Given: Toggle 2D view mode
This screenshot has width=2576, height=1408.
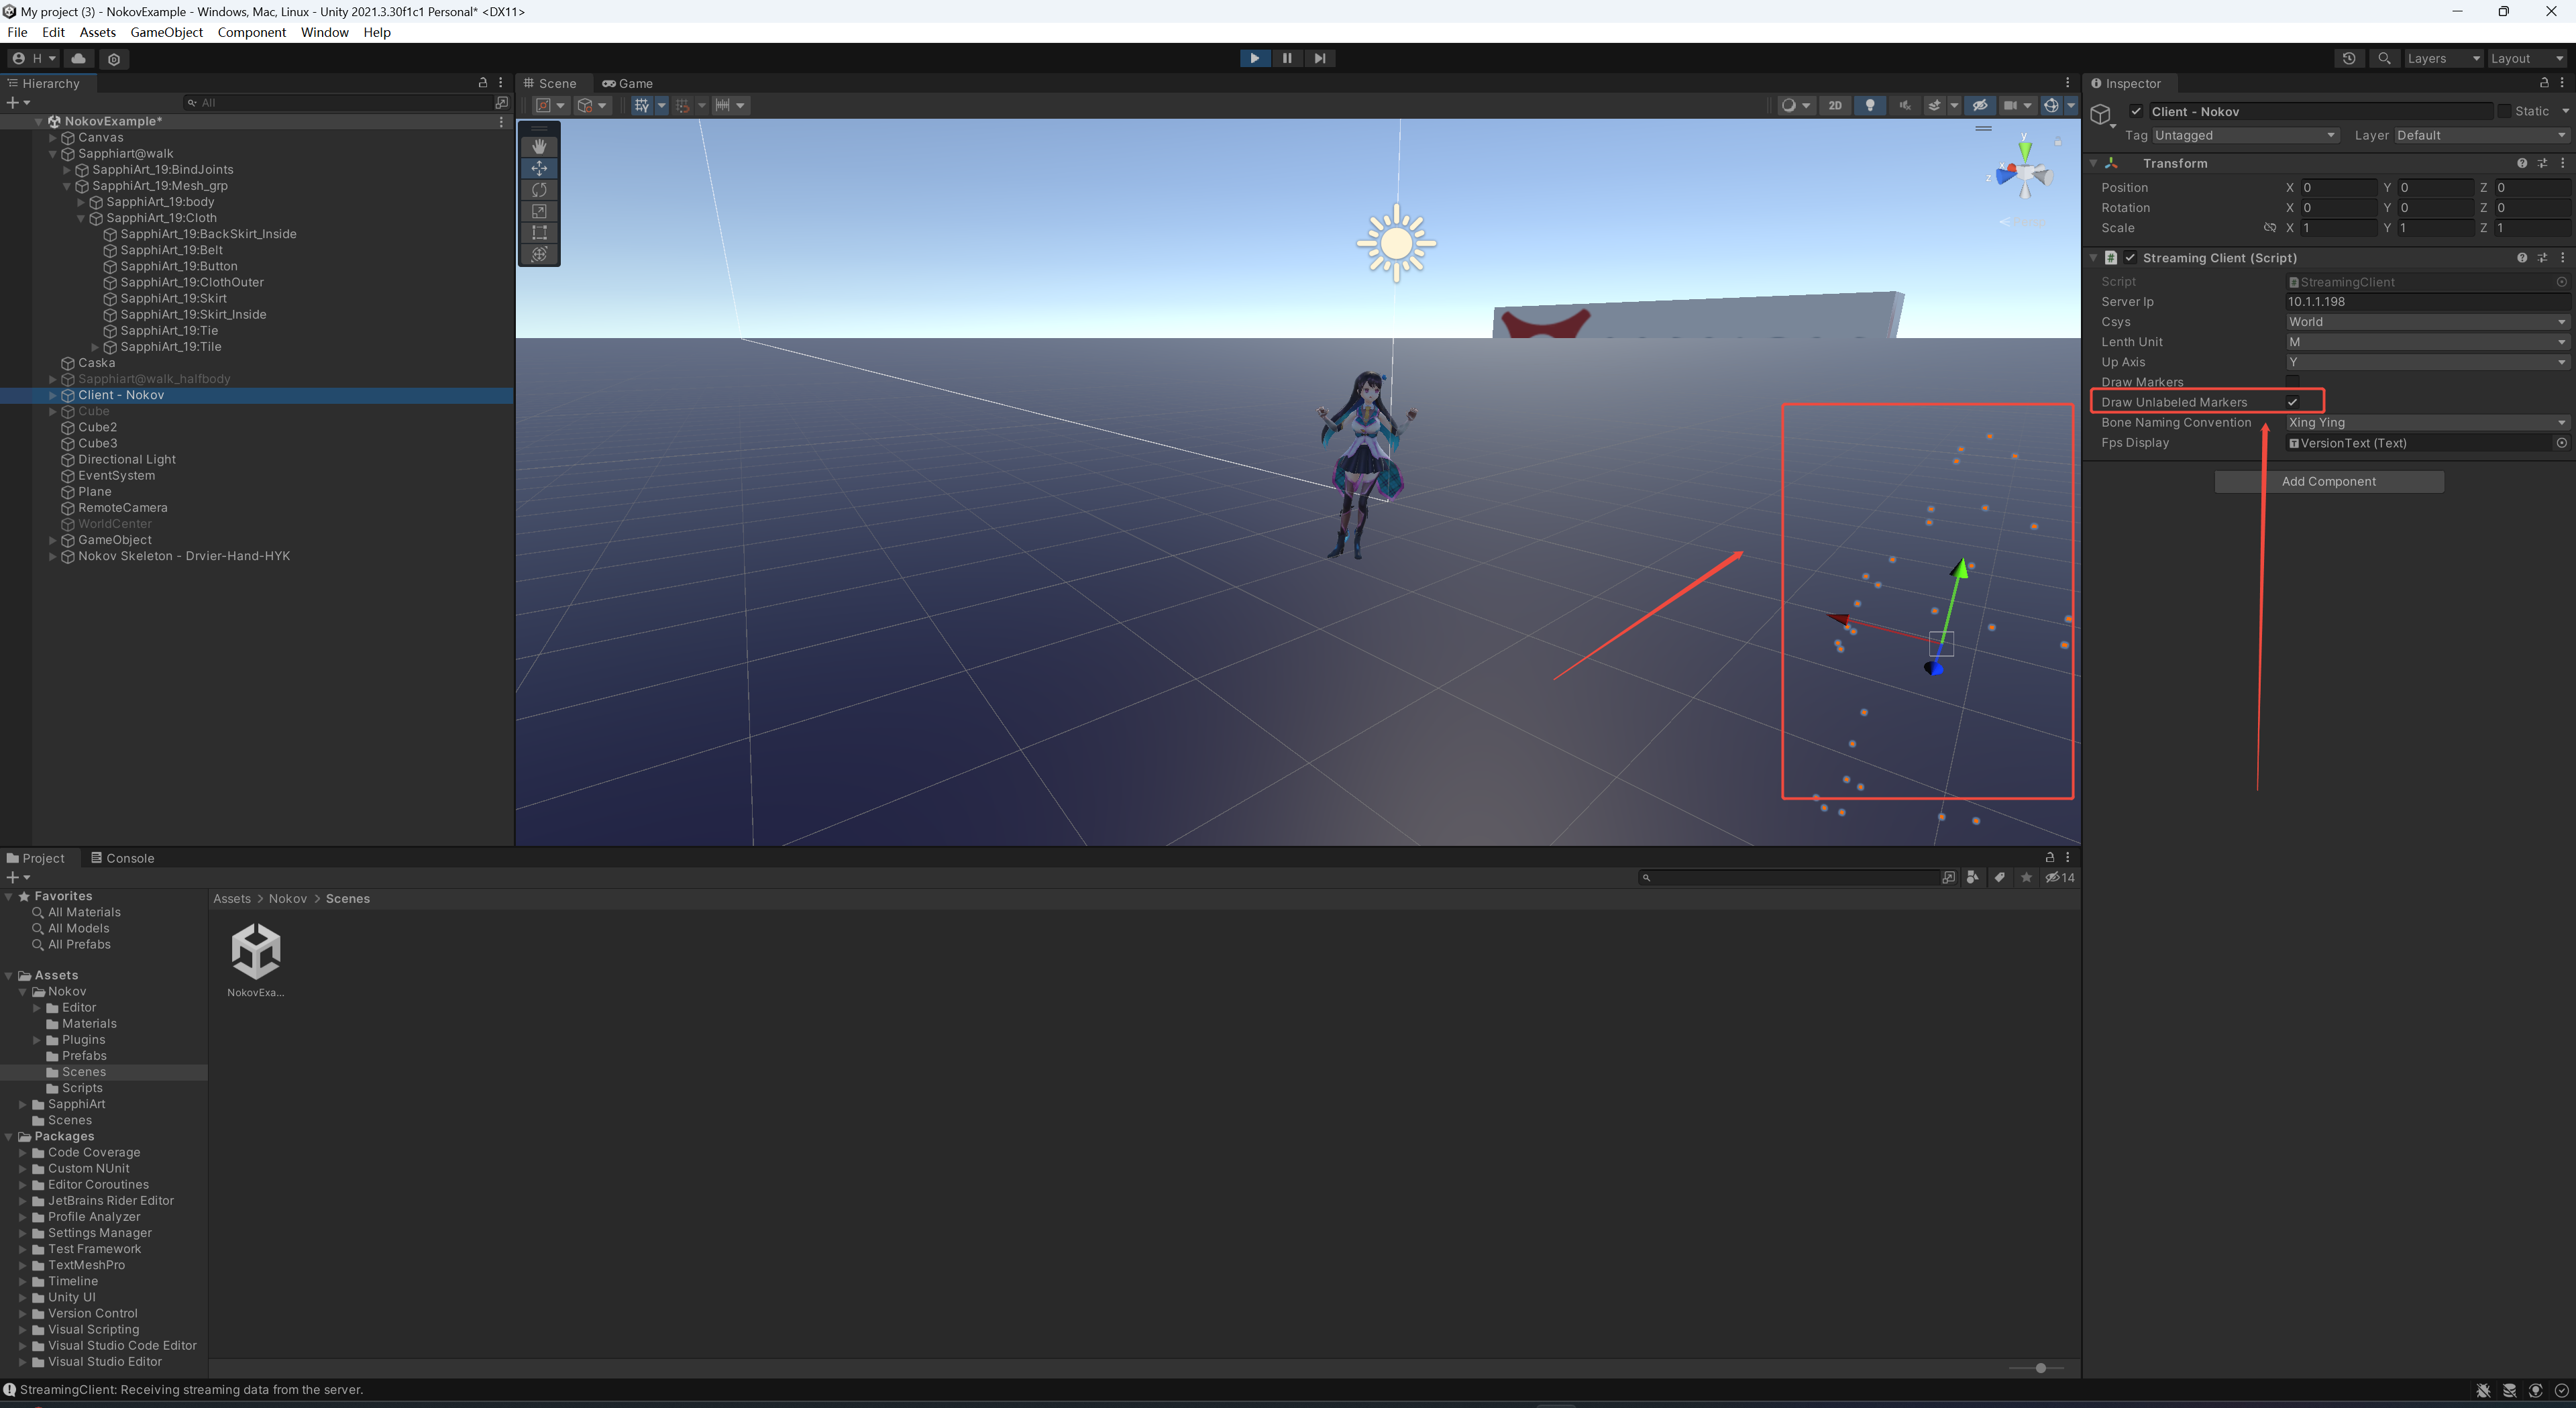Looking at the screenshot, I should tap(1835, 105).
